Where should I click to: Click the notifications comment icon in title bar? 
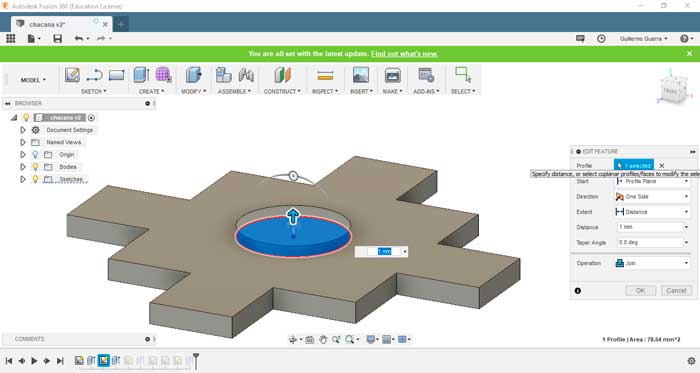coord(580,39)
